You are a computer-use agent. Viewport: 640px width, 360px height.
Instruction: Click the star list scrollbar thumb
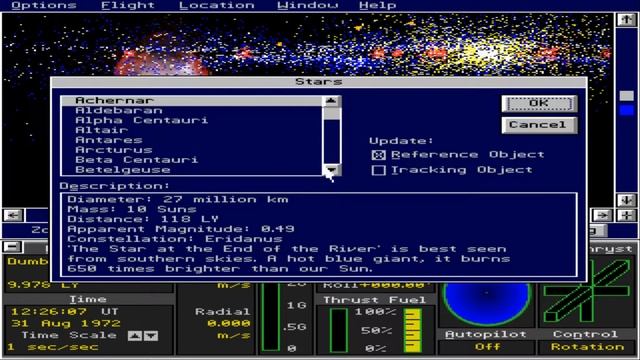pos(331,113)
